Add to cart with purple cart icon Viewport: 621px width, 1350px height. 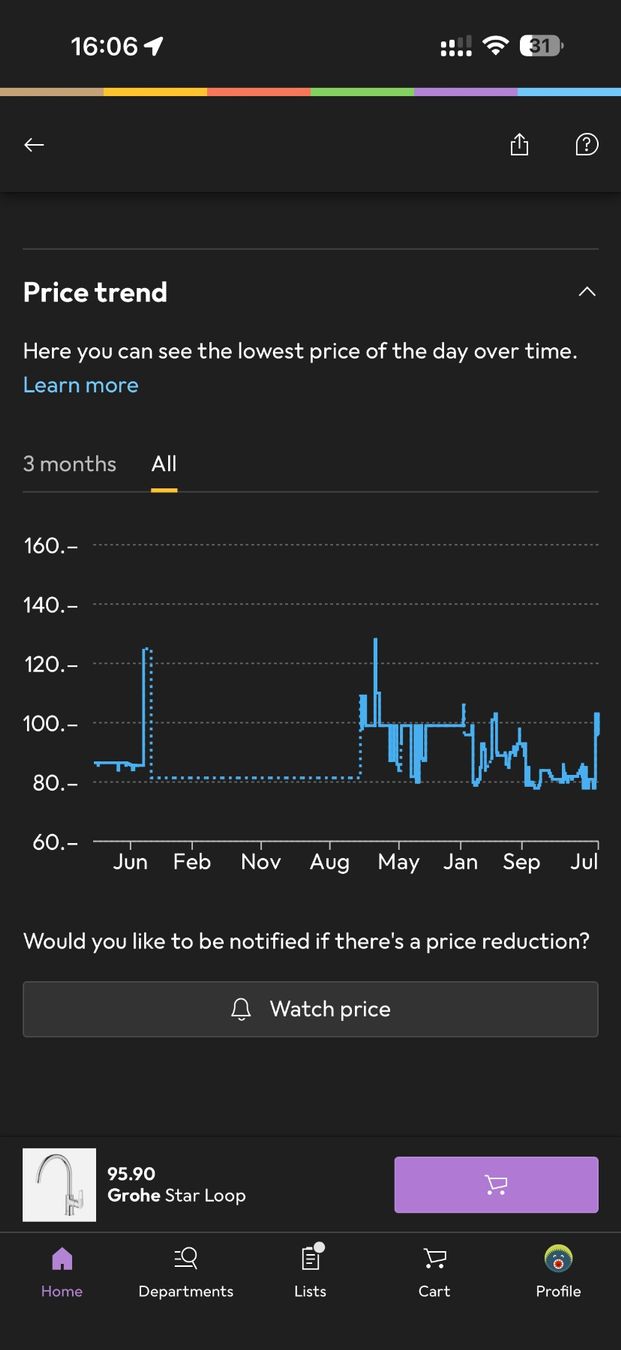pos(496,1185)
